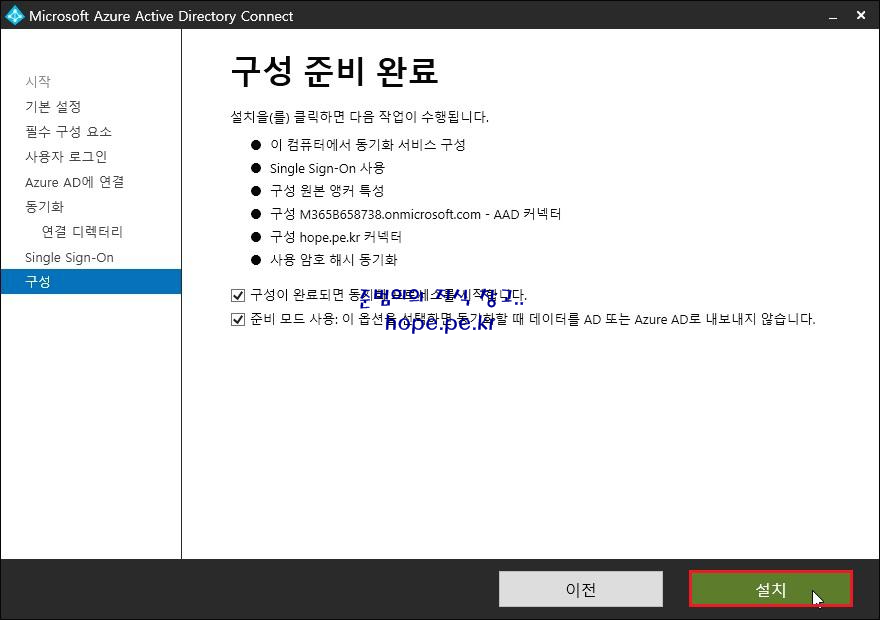The image size is (880, 620).
Task: Select the 기본 설정 sidebar step
Action: pos(53,106)
